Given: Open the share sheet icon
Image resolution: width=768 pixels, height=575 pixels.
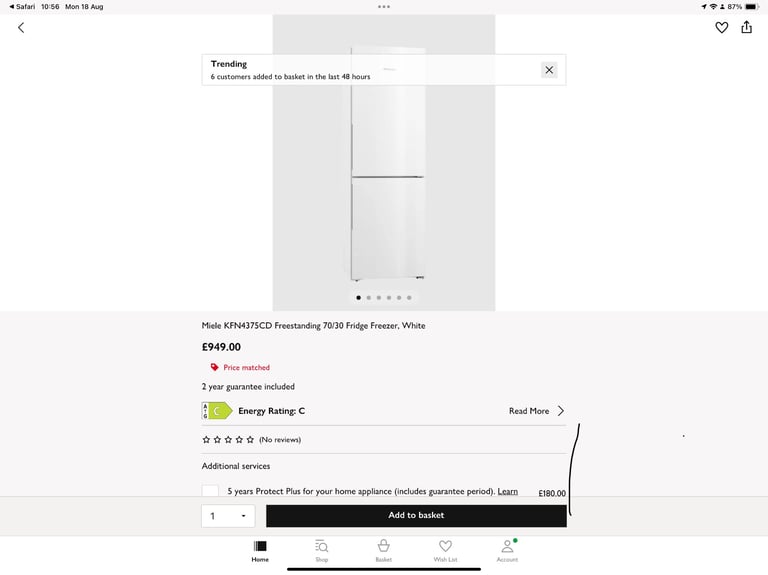Looking at the screenshot, I should (746, 27).
